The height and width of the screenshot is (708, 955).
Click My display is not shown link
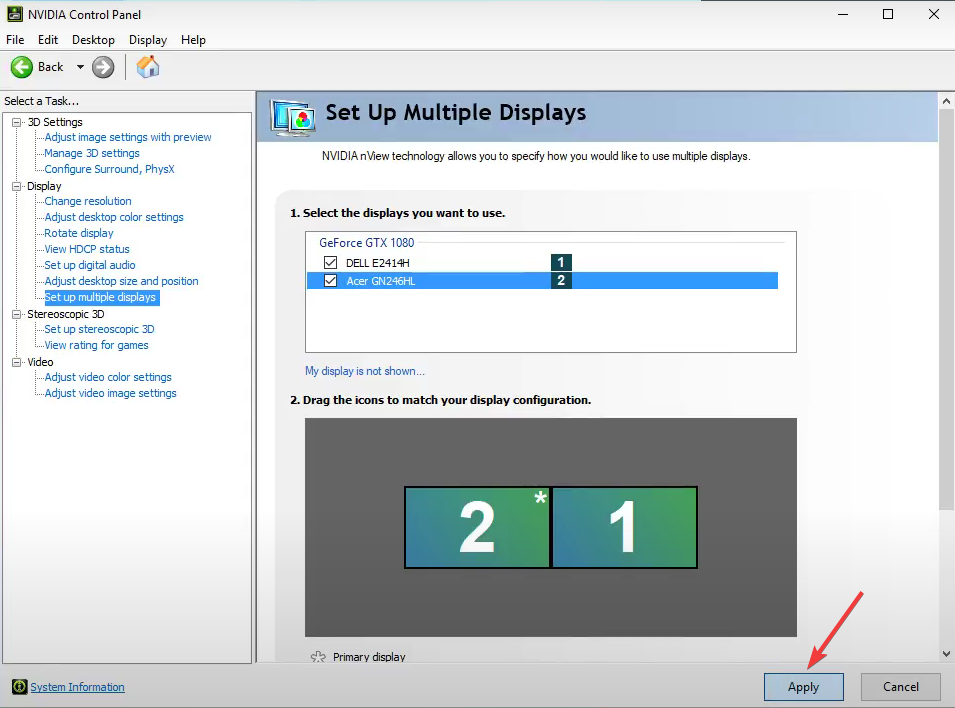(365, 371)
